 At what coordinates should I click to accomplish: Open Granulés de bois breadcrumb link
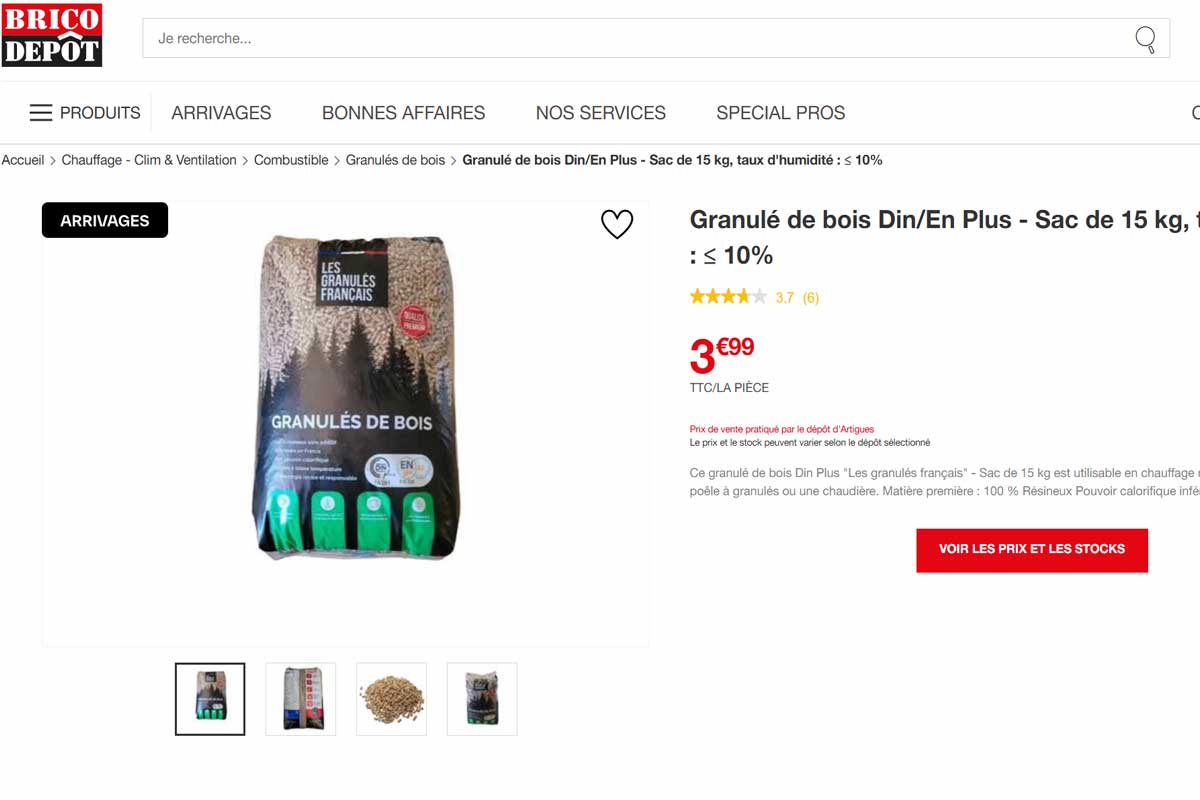tap(395, 160)
